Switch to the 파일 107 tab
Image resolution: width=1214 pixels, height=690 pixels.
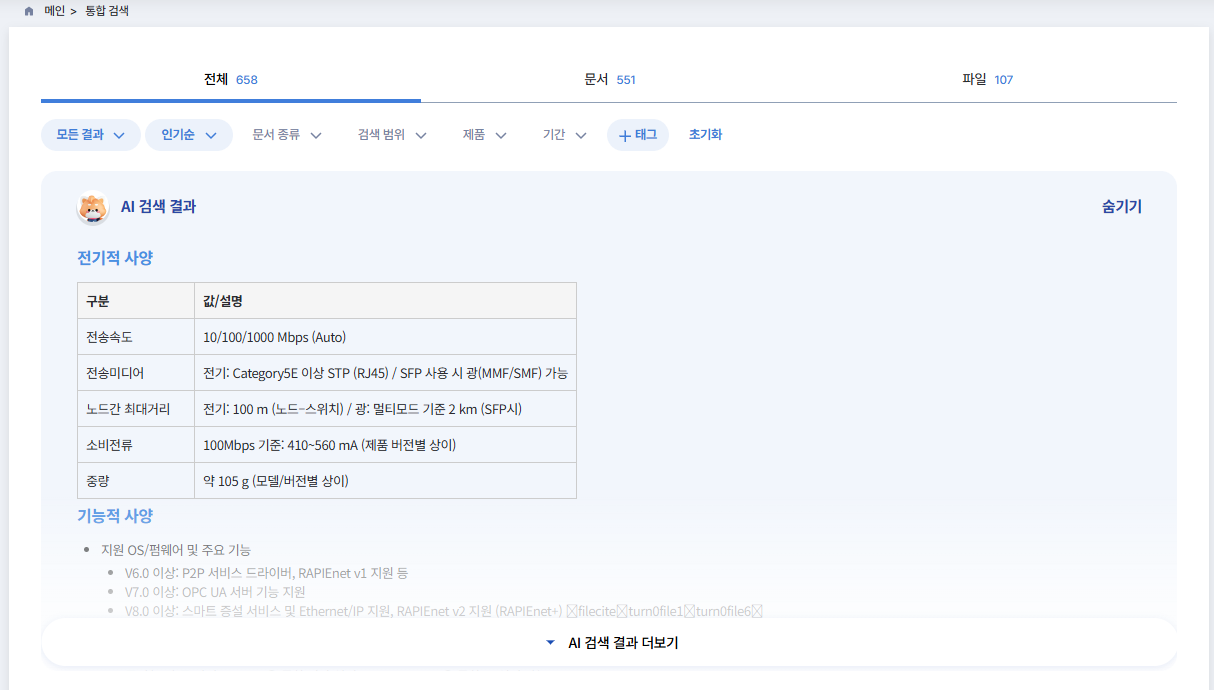tap(988, 79)
